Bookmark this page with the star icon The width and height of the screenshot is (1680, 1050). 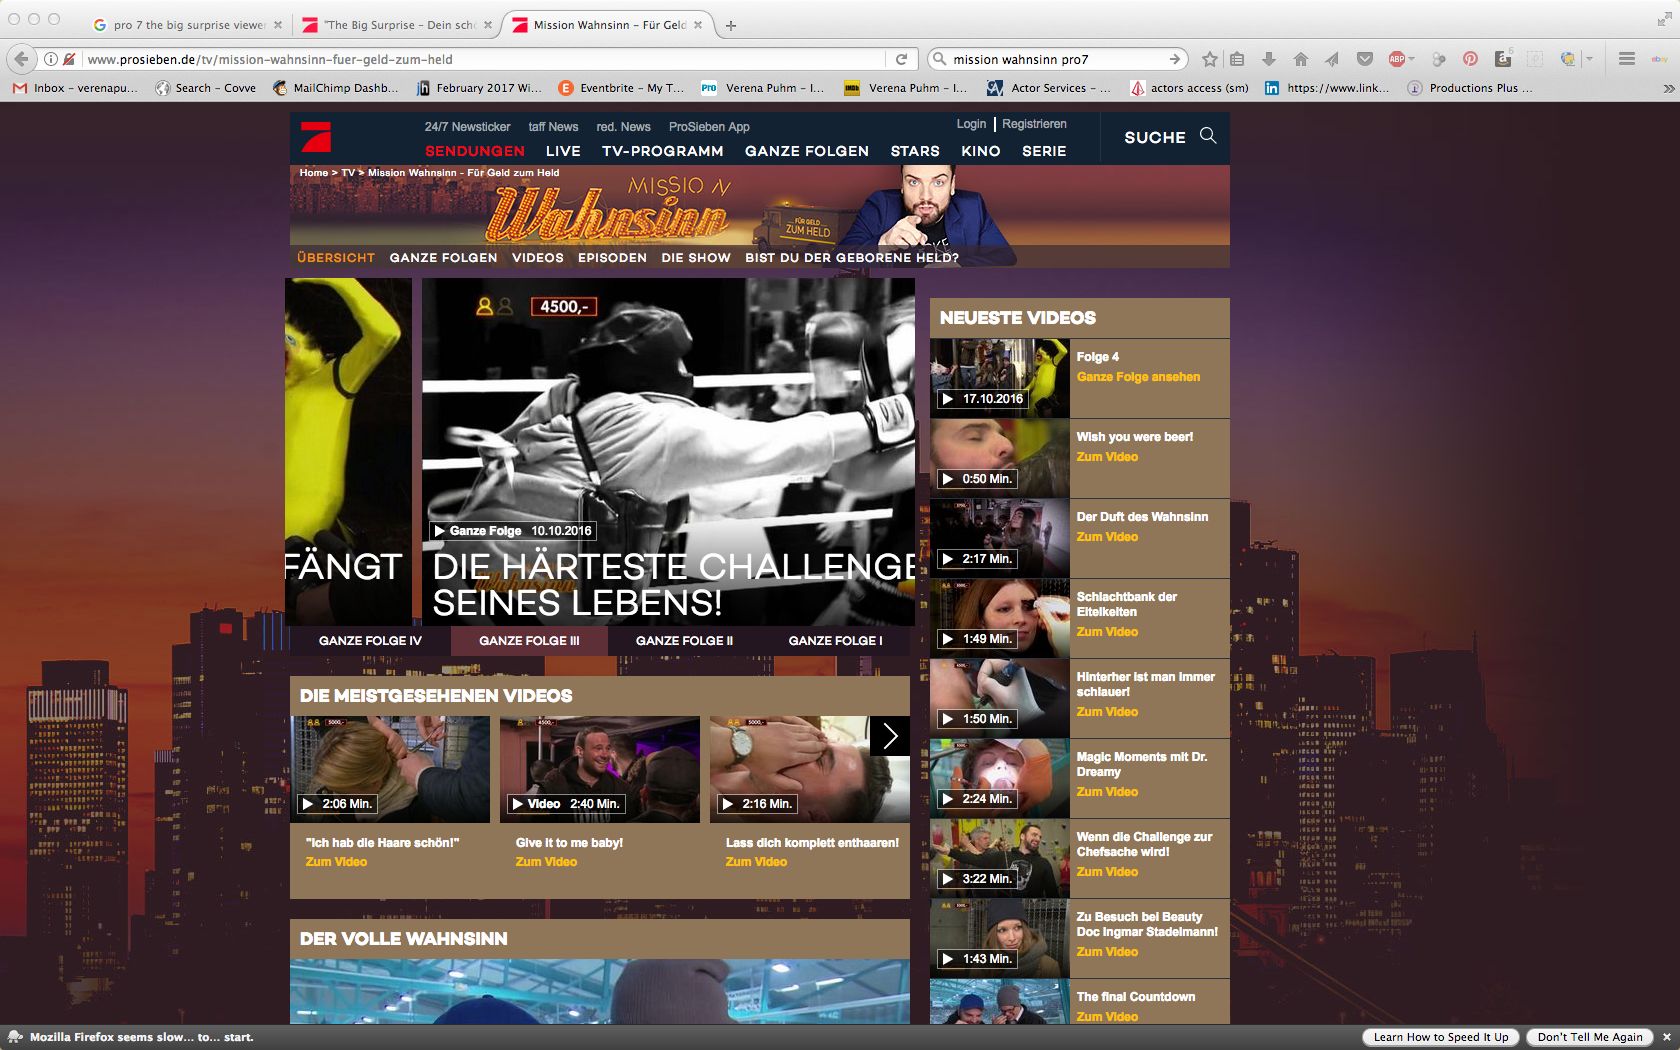[1209, 59]
